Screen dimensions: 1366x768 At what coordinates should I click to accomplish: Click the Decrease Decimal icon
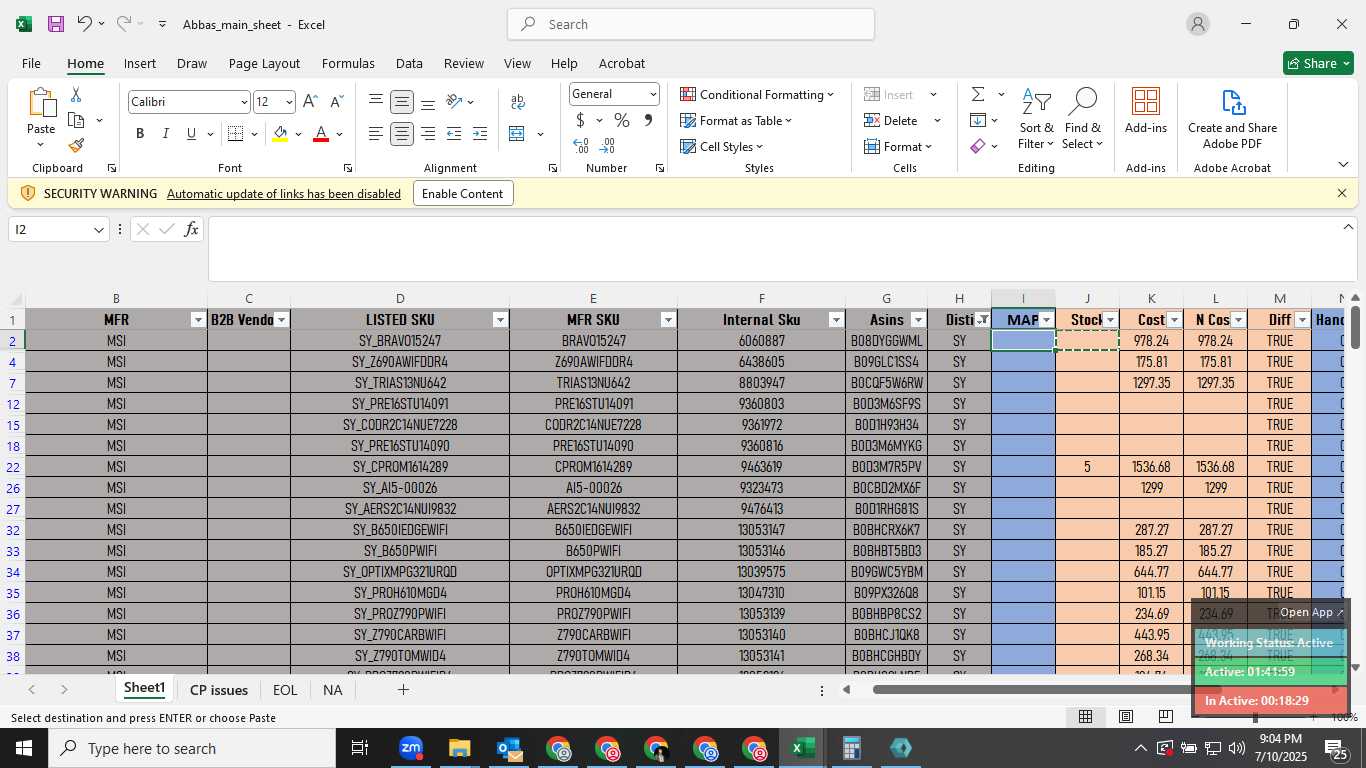608,146
